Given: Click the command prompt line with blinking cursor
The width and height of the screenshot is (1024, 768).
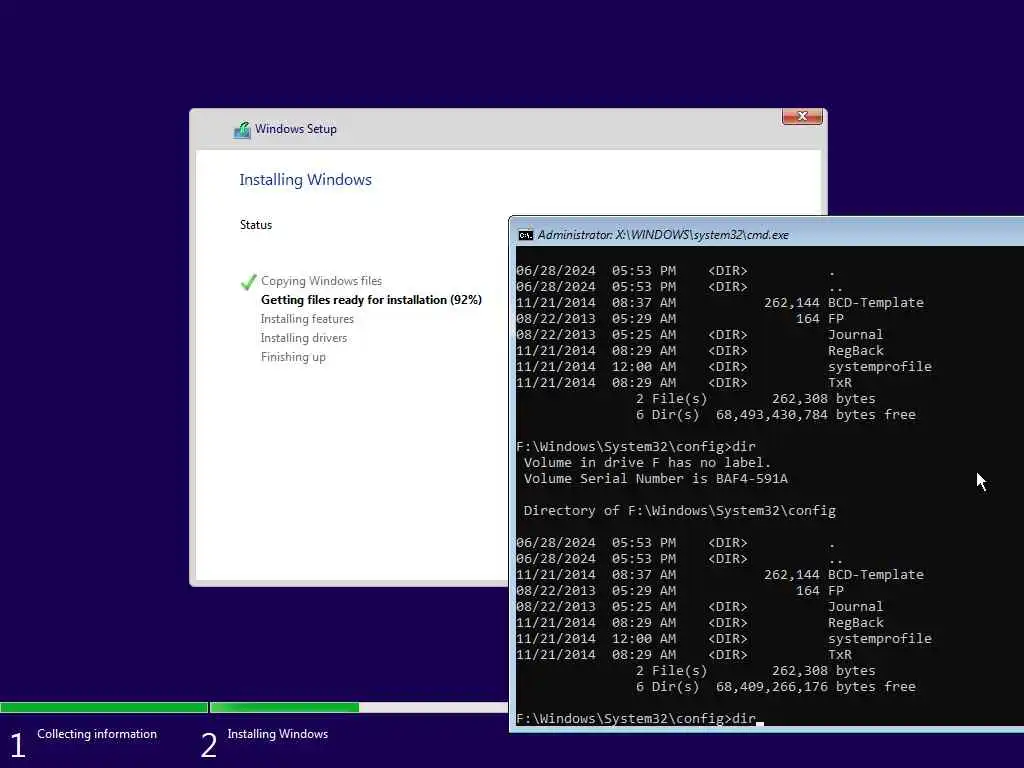Looking at the screenshot, I should coord(639,718).
